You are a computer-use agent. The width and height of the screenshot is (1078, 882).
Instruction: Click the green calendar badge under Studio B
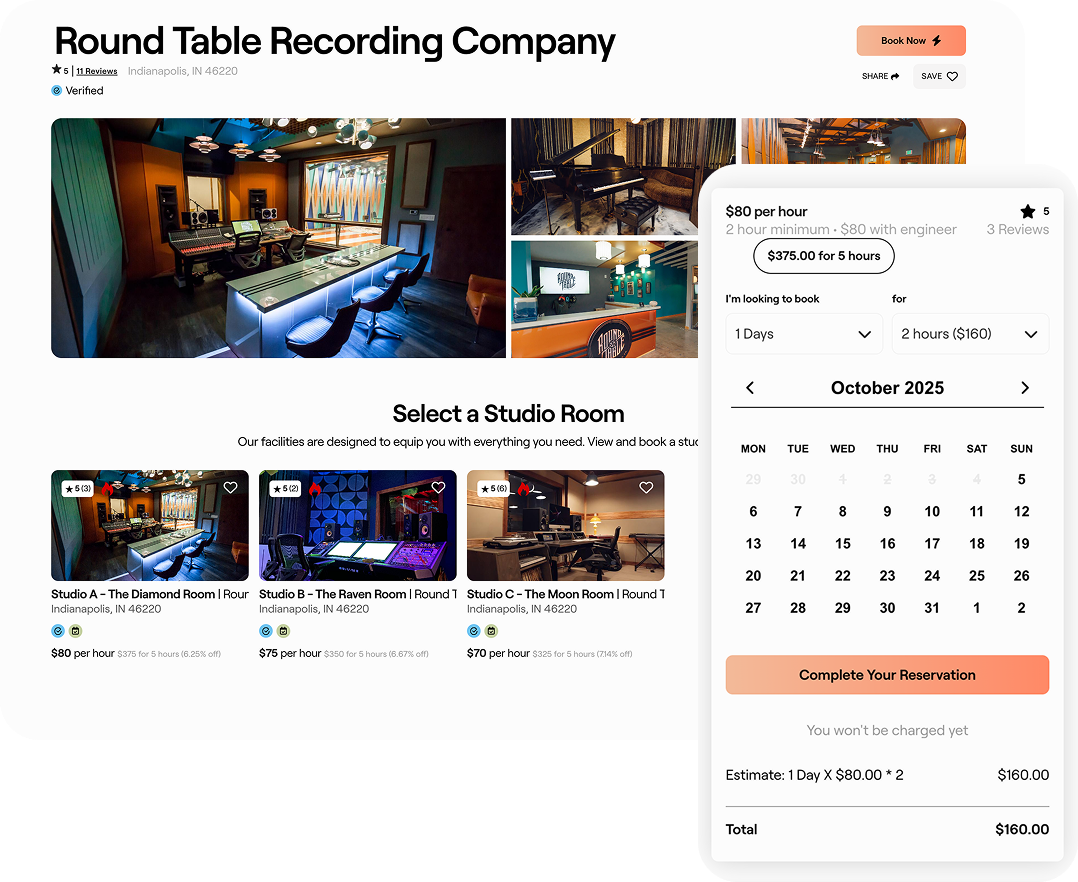click(283, 631)
